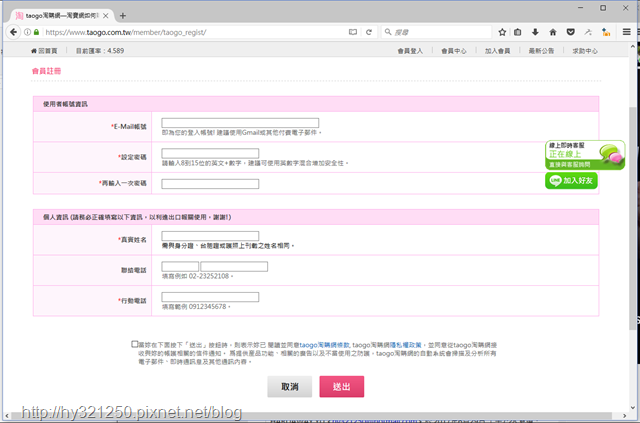Screen dimensions: 640x423
Task: Click the 行動電話 input field
Action: coord(210,297)
